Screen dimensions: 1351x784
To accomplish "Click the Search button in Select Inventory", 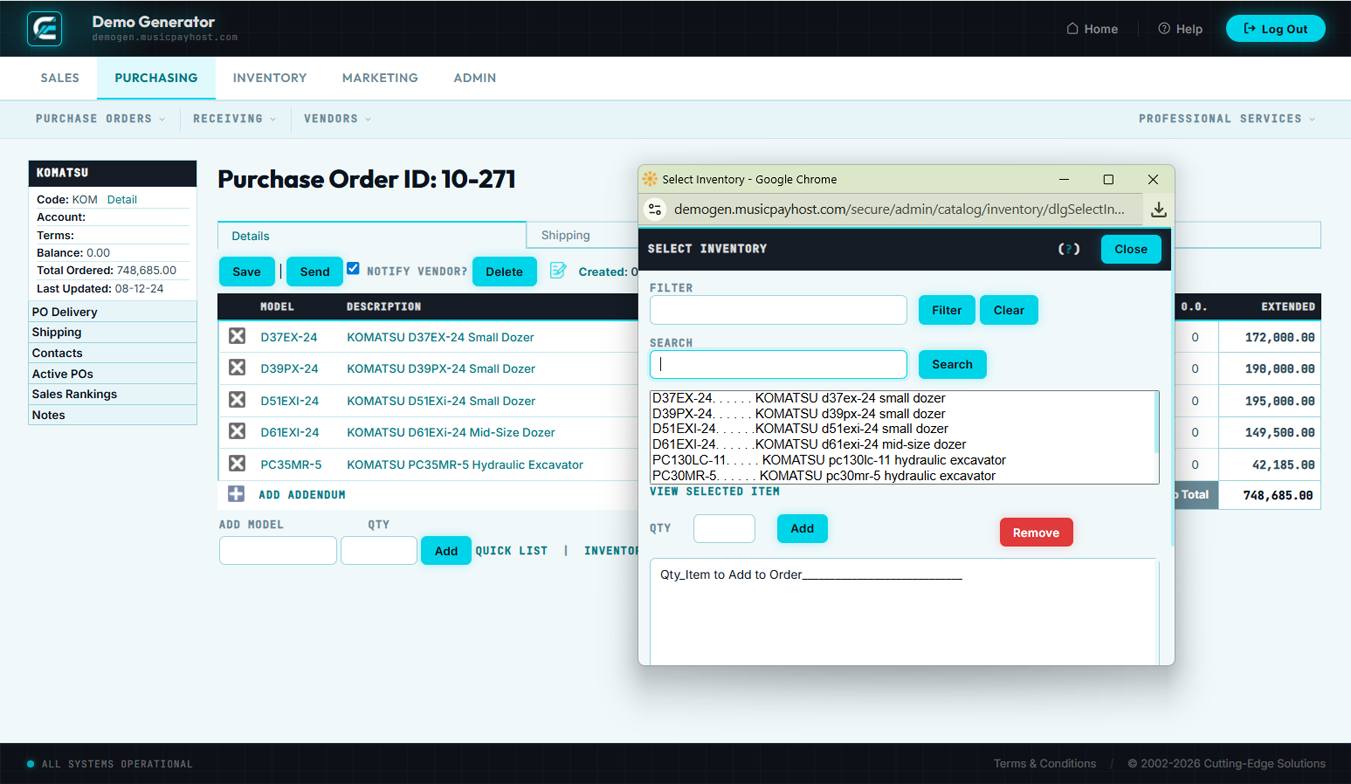I will tap(952, 364).
